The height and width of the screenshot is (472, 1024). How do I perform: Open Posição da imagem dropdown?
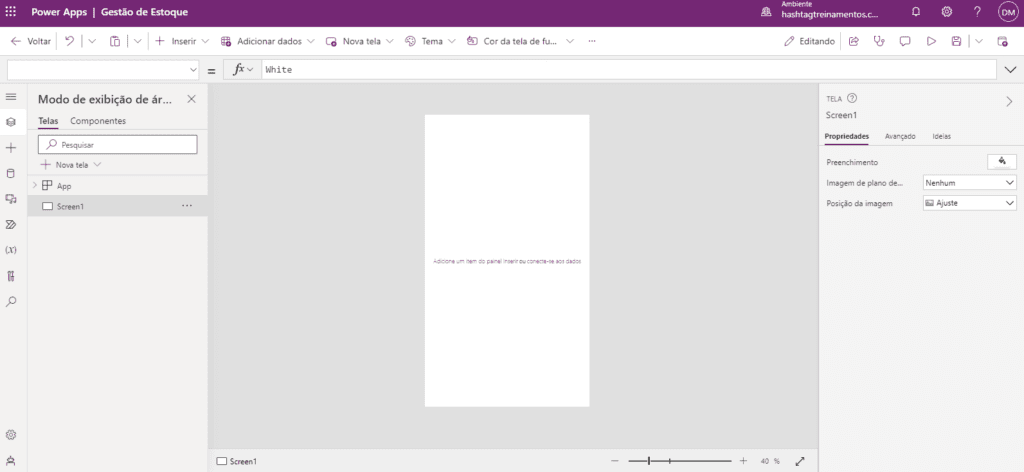969,203
